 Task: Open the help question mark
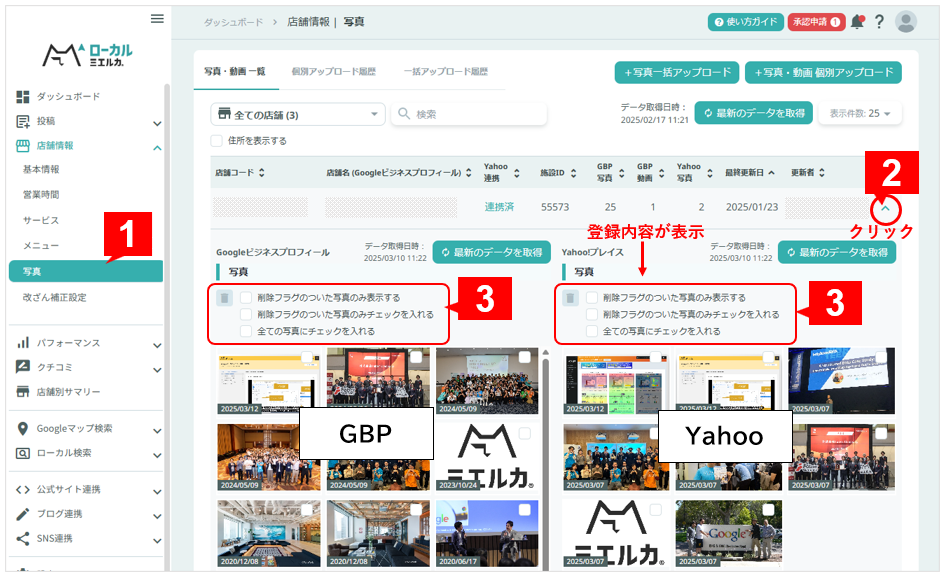(880, 22)
